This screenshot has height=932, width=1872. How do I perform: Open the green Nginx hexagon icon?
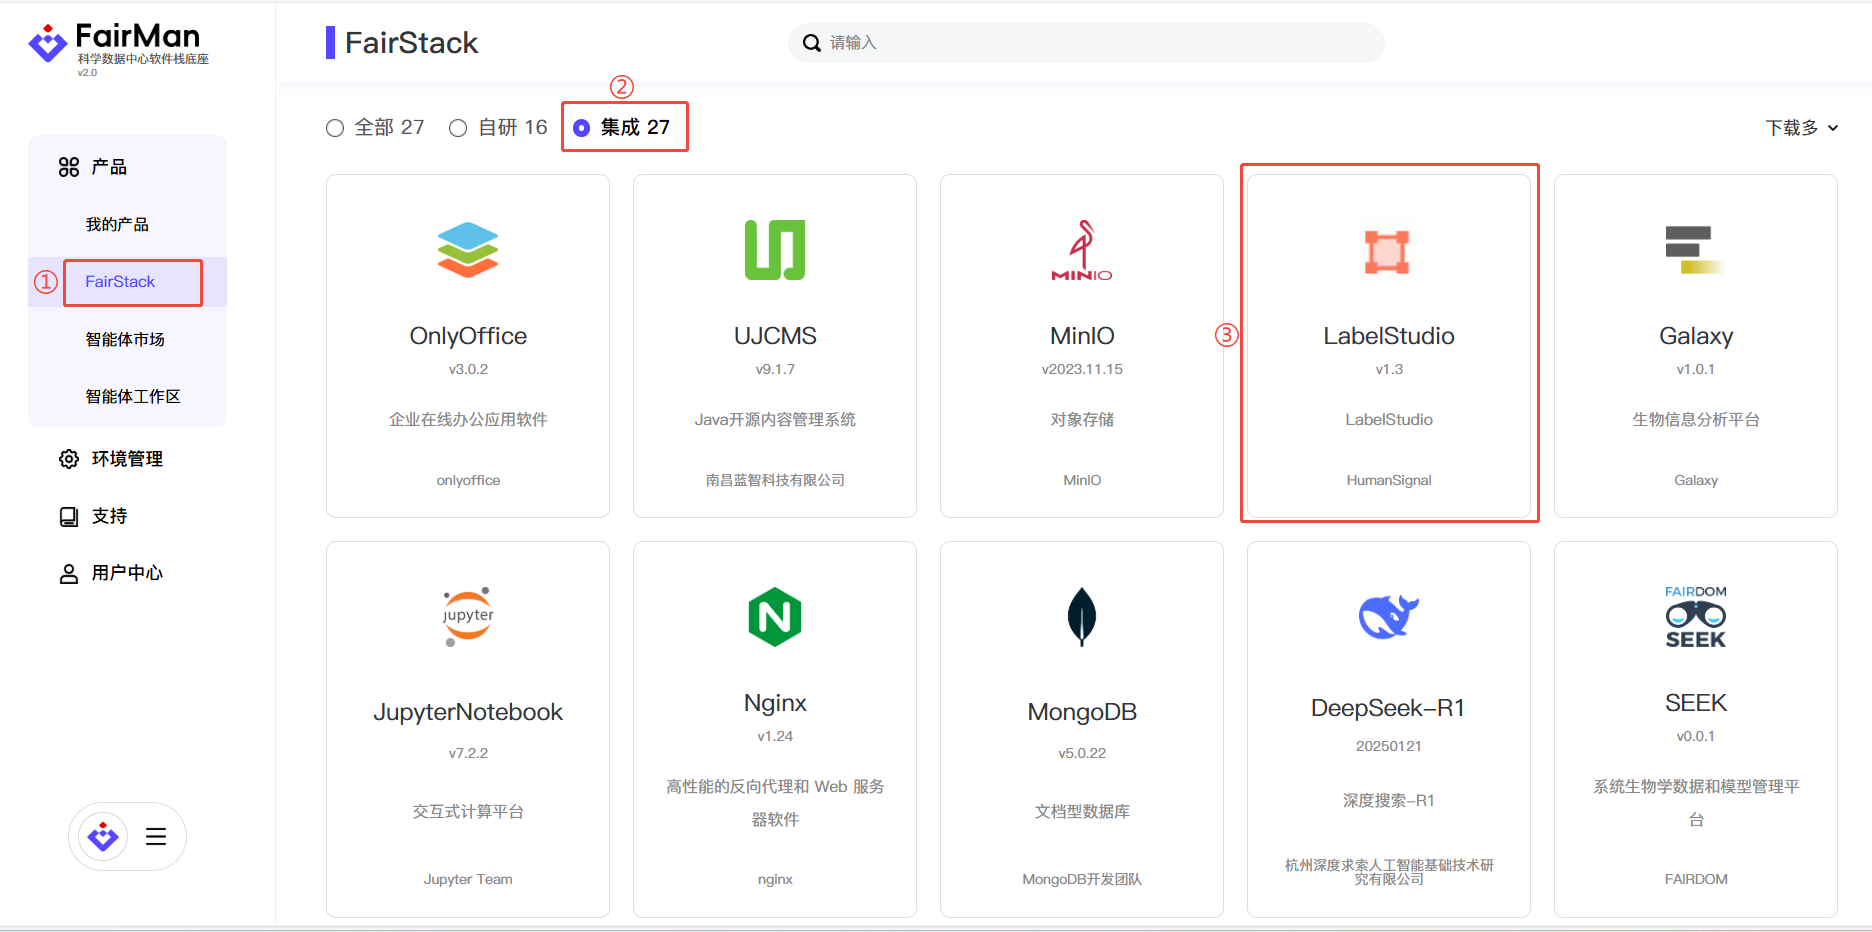click(775, 617)
